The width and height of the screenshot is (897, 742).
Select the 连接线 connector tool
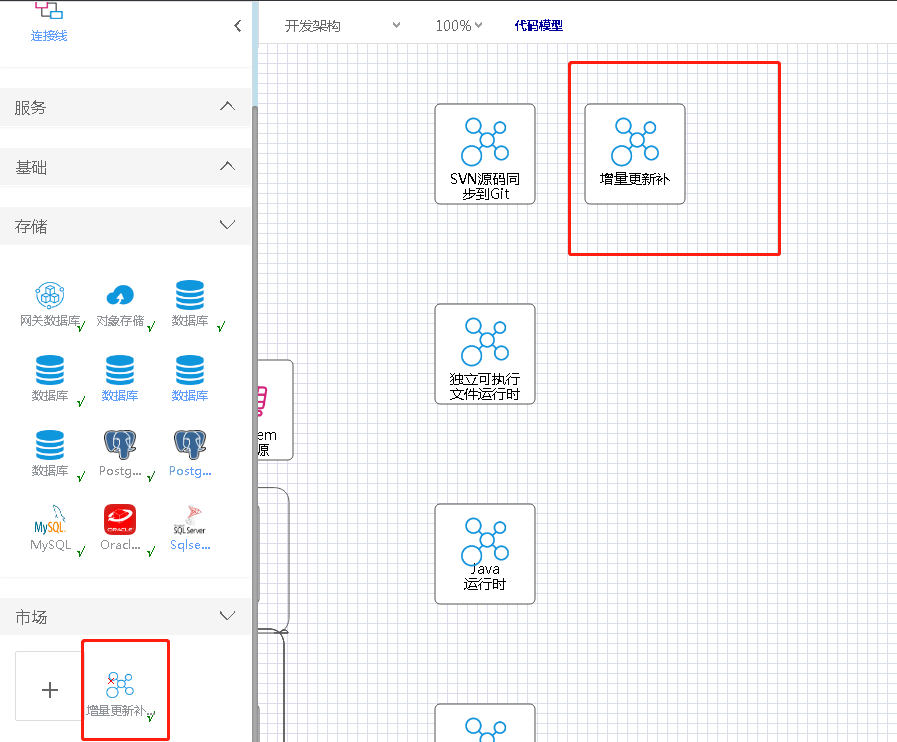48,20
